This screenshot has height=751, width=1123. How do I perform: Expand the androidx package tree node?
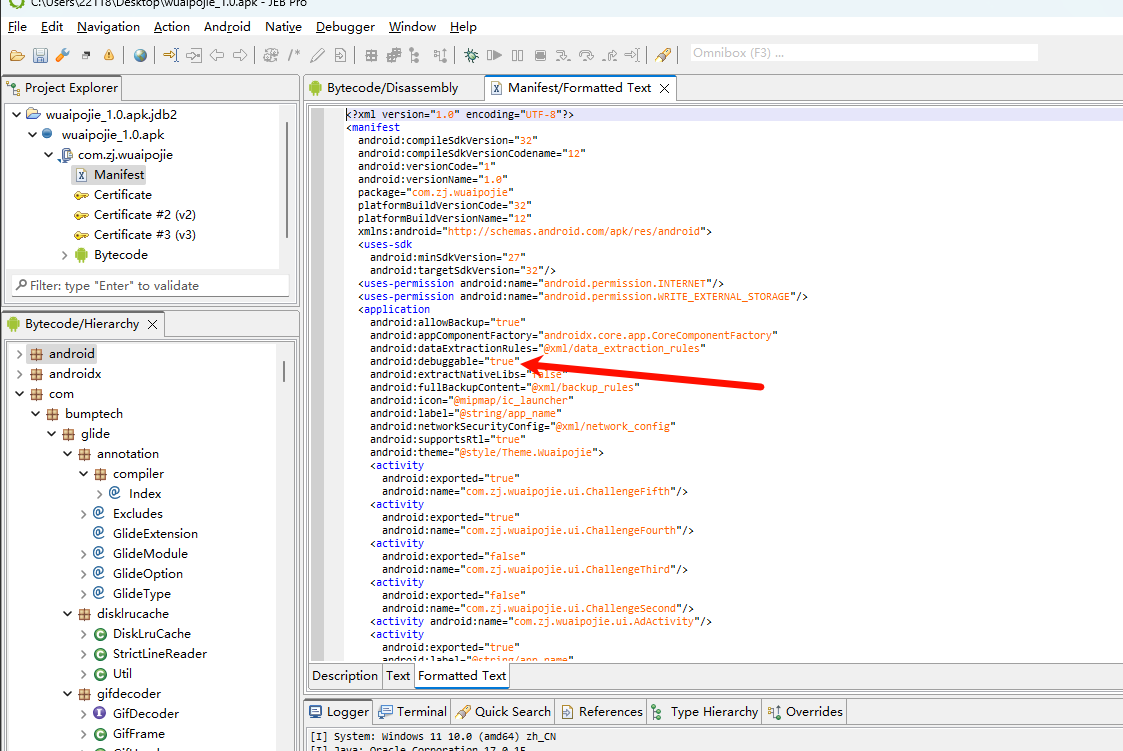click(19, 374)
